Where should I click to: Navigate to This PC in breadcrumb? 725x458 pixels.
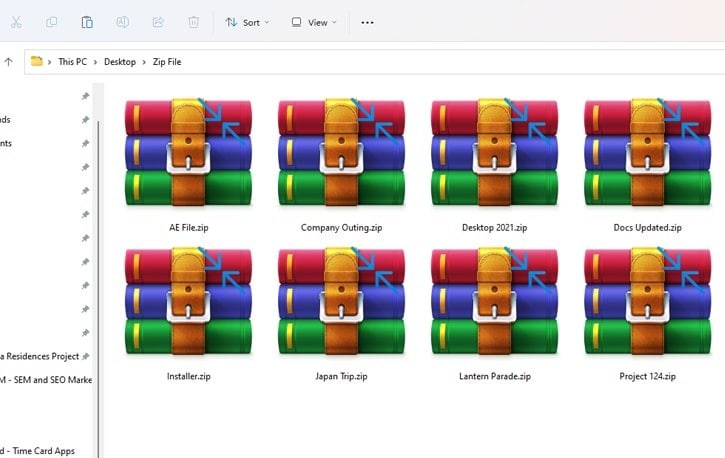pos(73,61)
